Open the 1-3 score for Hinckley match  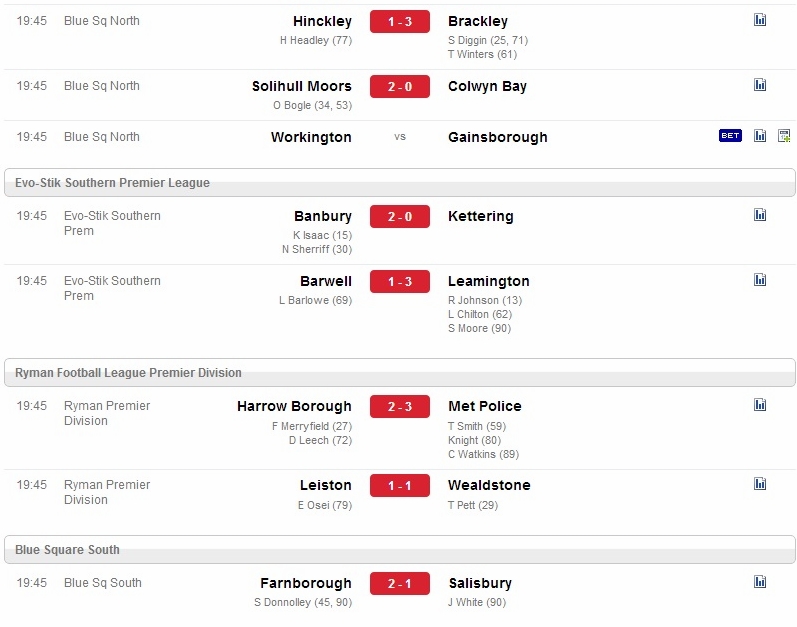400,21
